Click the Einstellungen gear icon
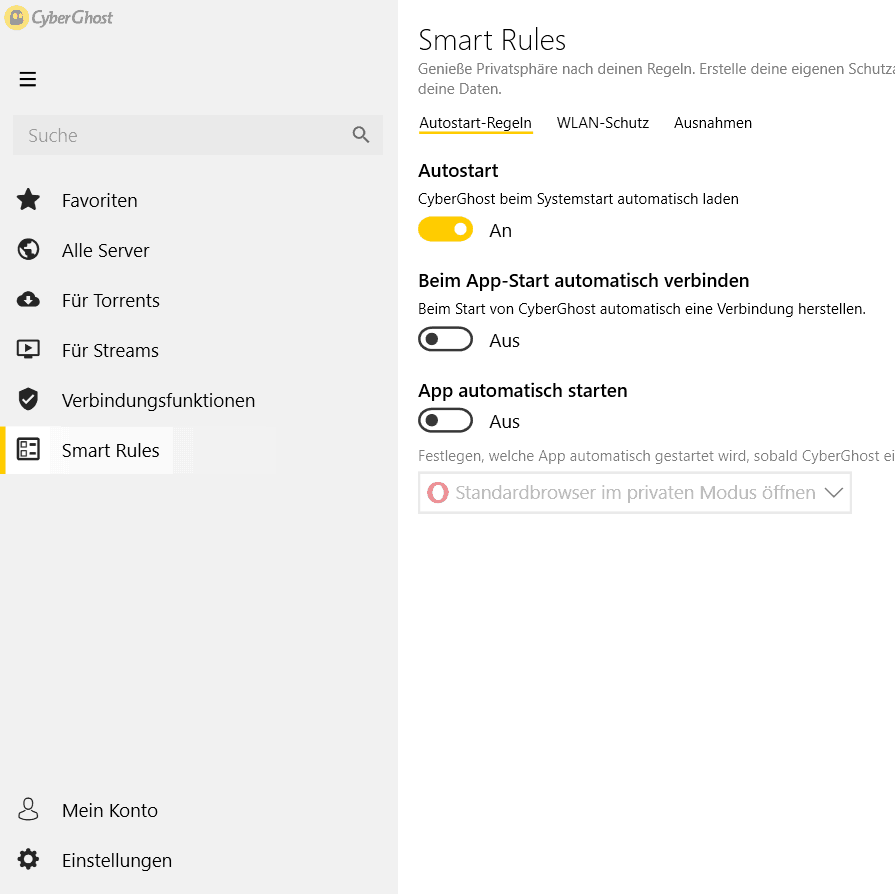The image size is (895, 895). 28,859
